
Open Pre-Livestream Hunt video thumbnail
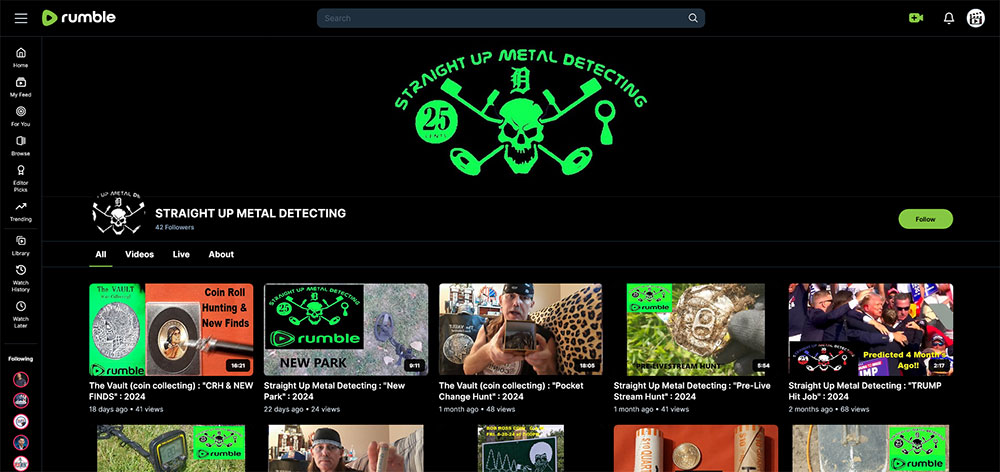pos(695,329)
